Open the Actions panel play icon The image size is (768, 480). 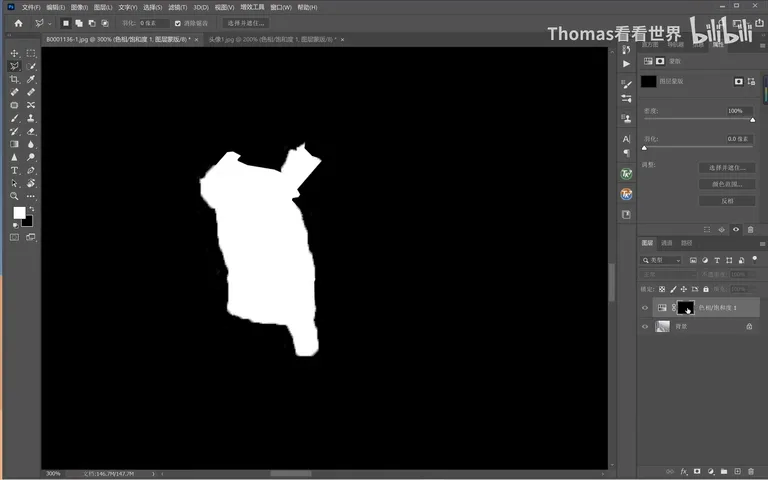click(626, 64)
